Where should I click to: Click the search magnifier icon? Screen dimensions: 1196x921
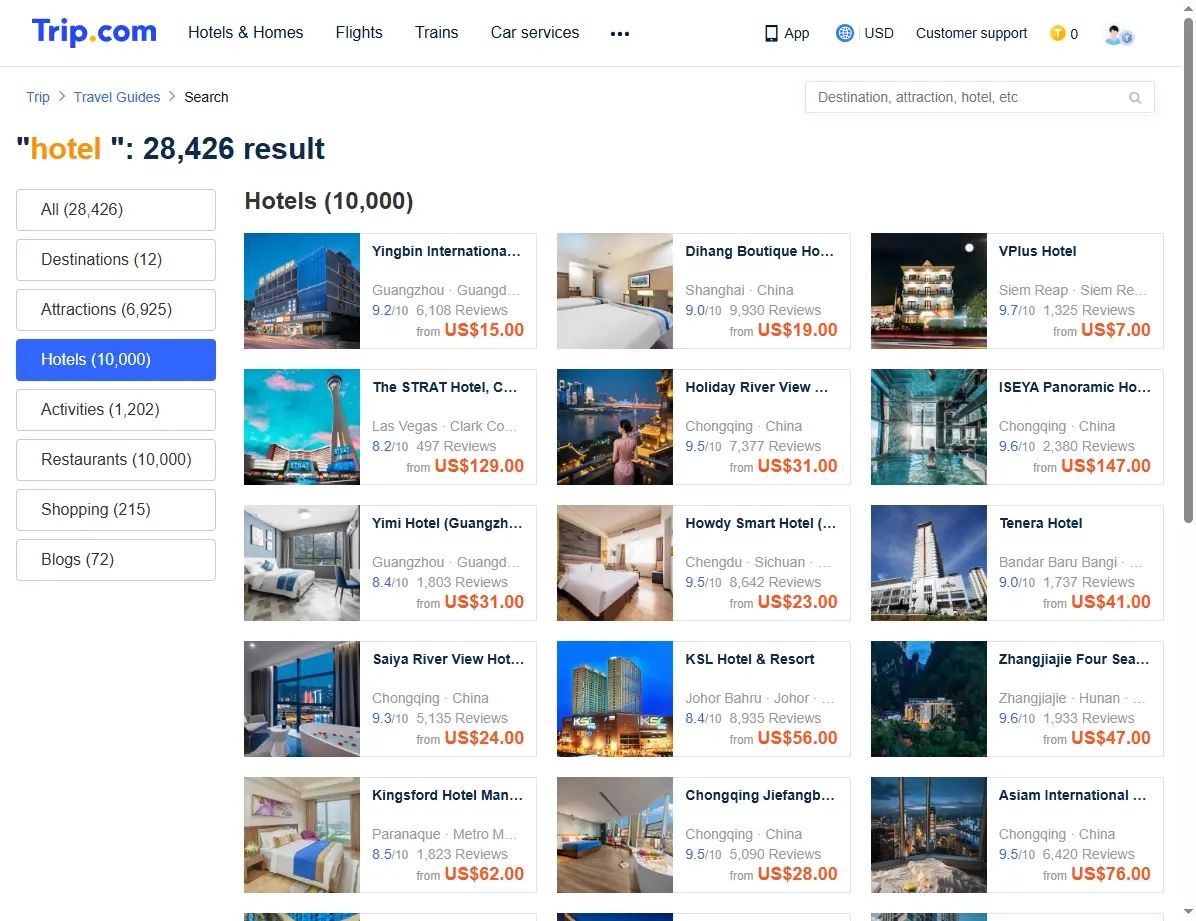[1135, 98]
